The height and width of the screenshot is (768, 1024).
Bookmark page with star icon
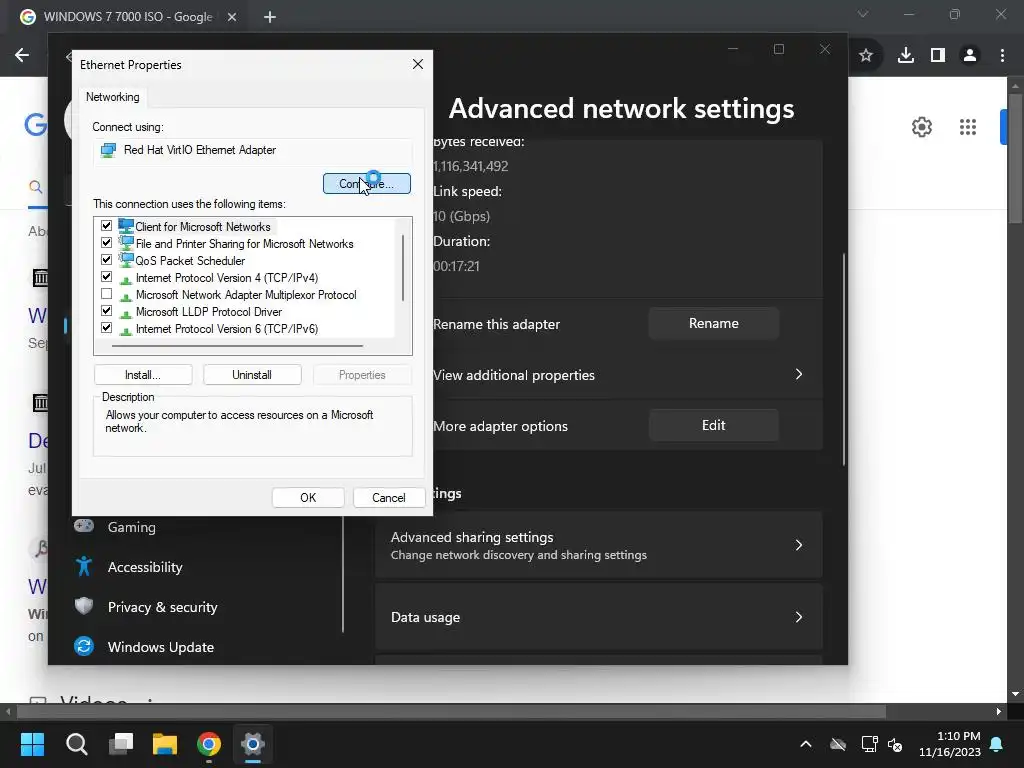pos(866,56)
